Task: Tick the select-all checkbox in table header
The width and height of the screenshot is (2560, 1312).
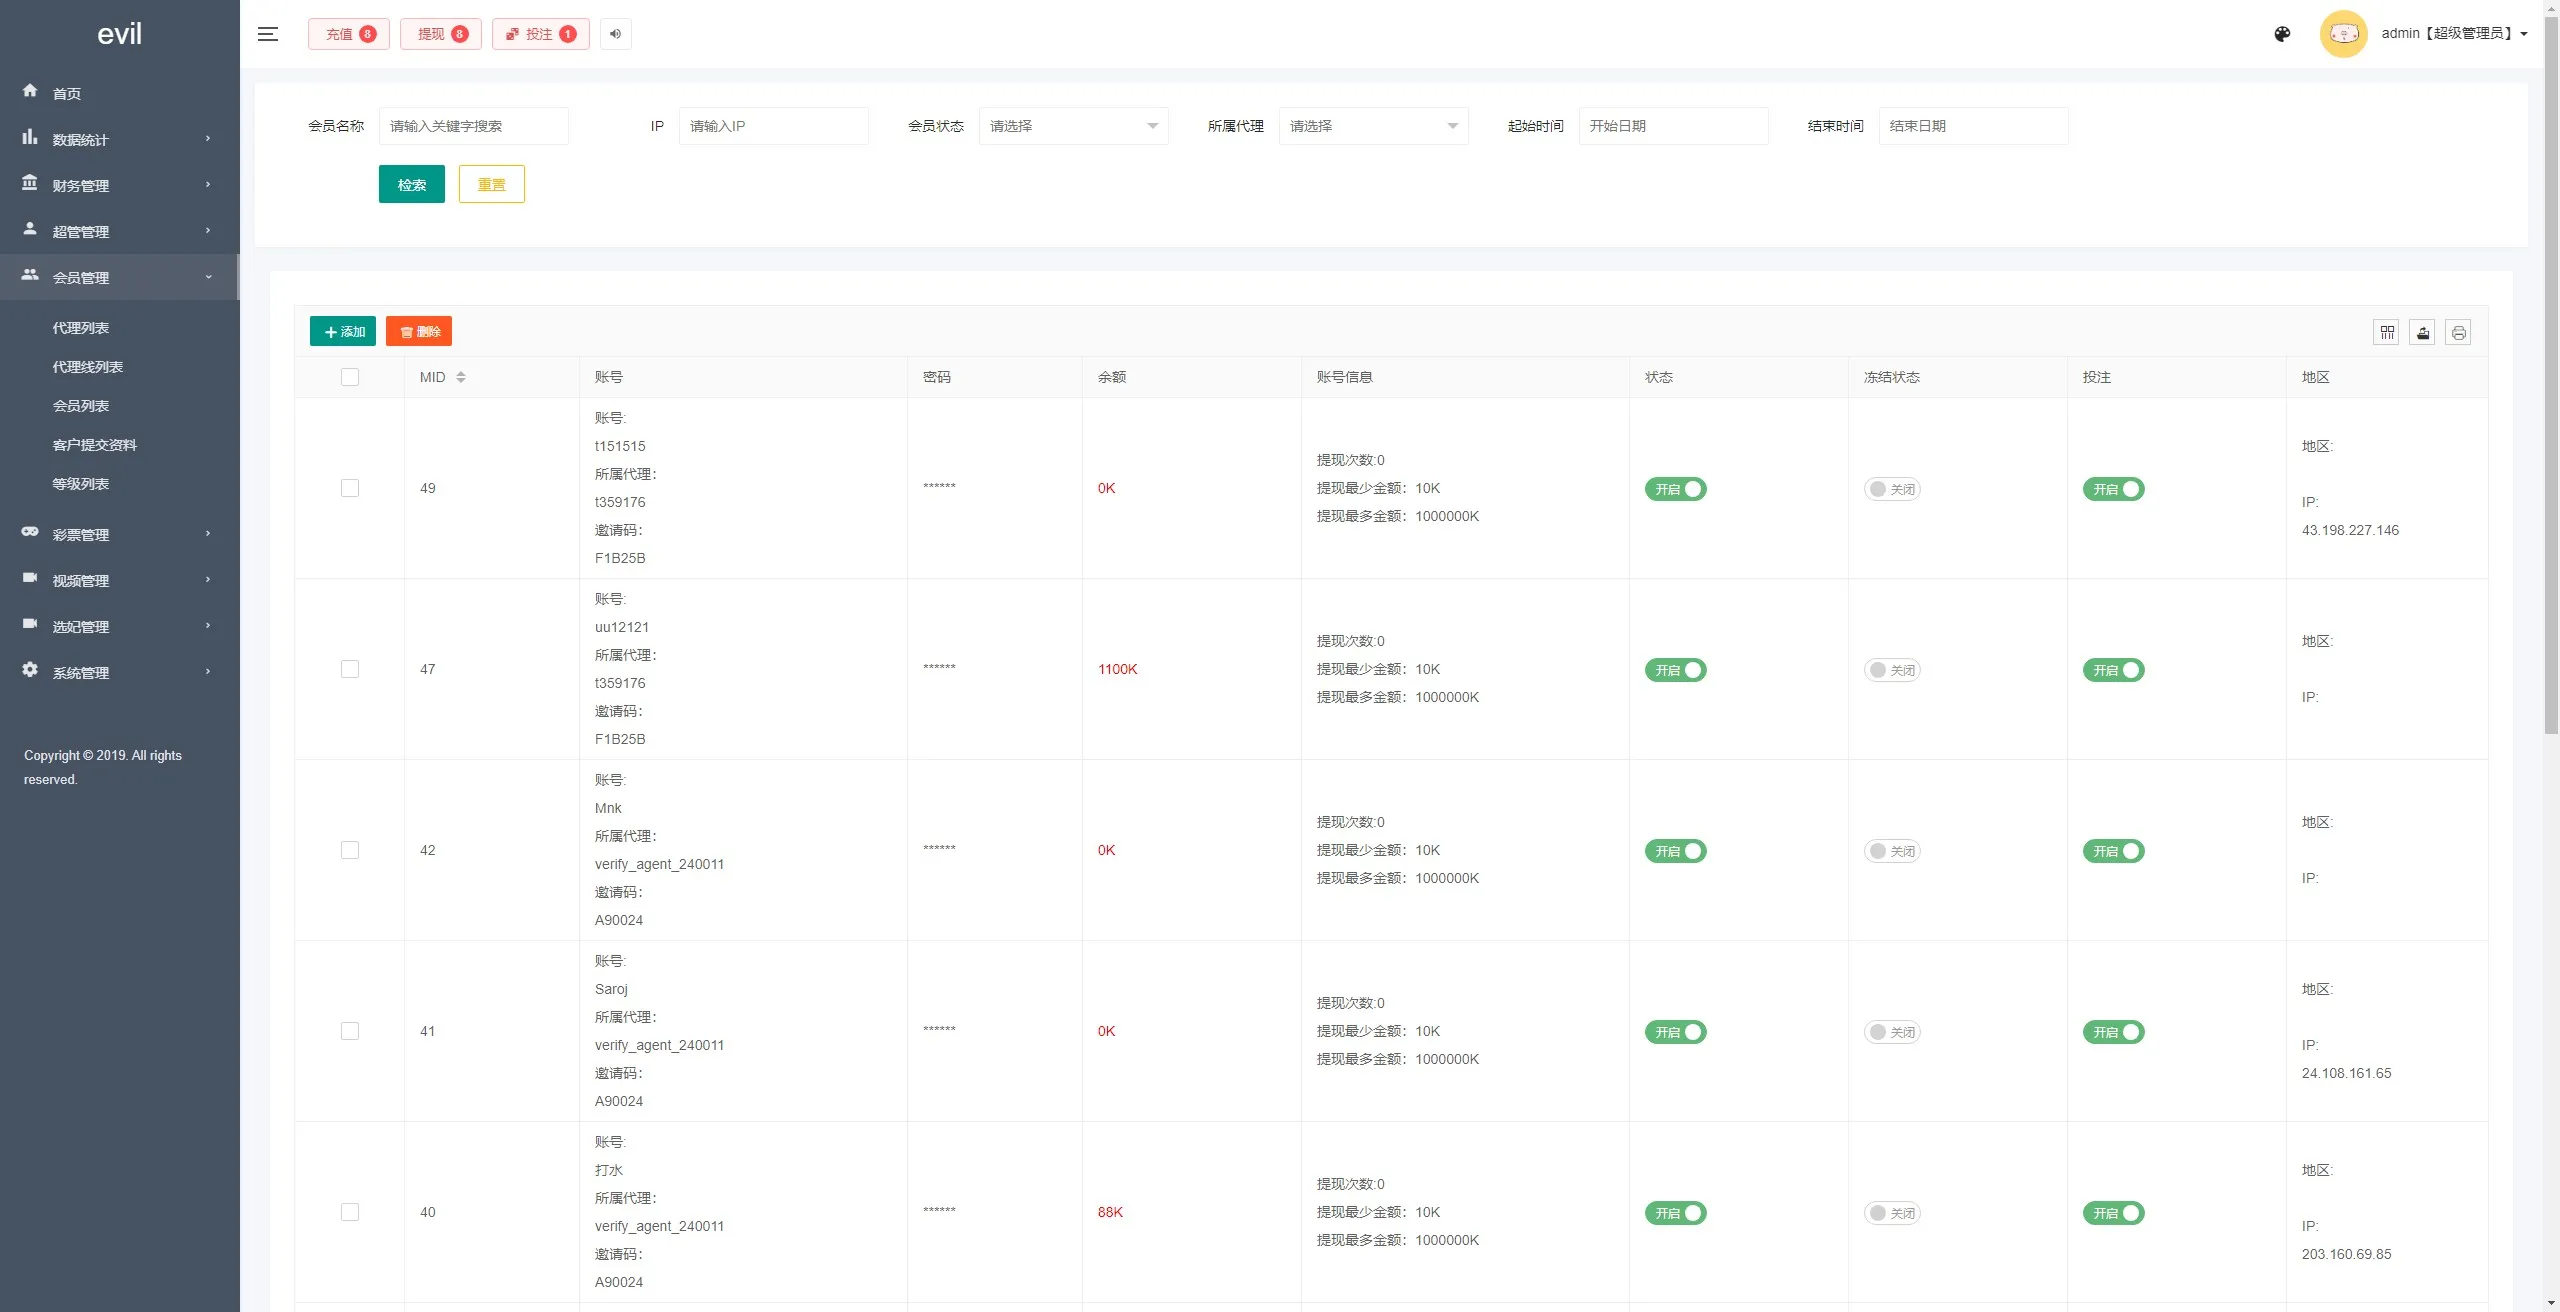Action: pos(350,377)
